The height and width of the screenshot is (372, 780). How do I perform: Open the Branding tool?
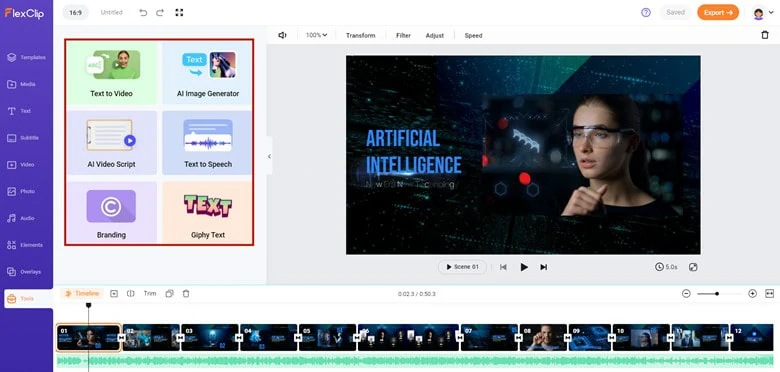click(111, 212)
